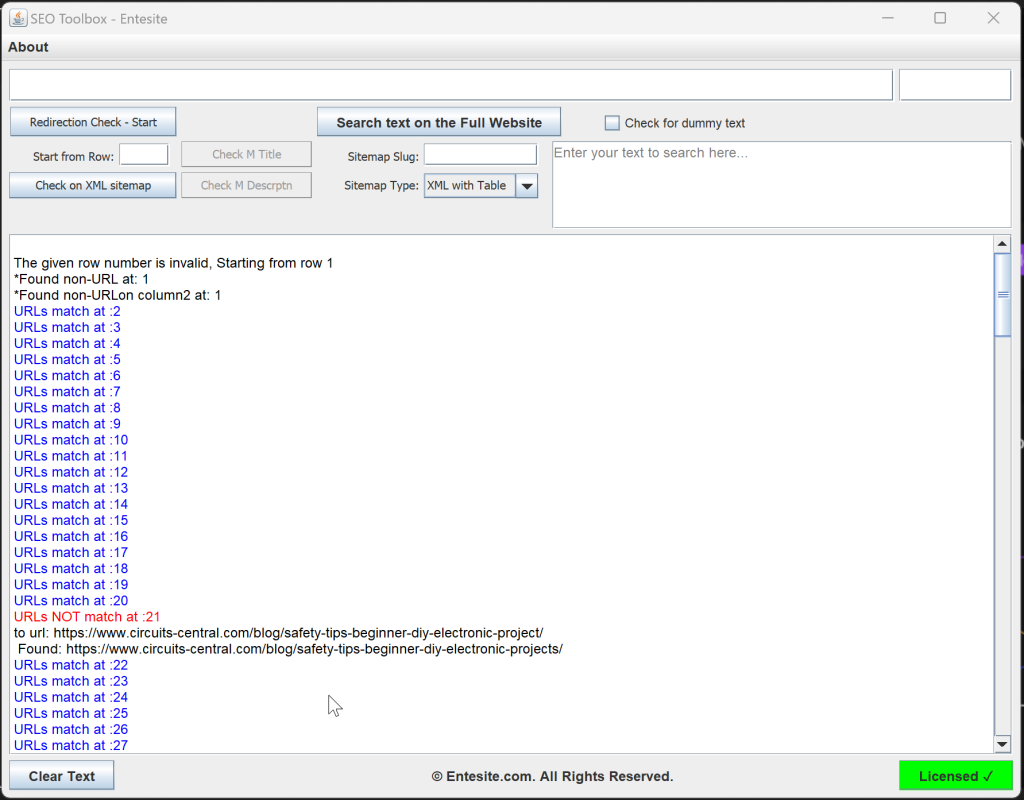
Task: Enable Check for dummy text checkbox
Action: point(612,123)
